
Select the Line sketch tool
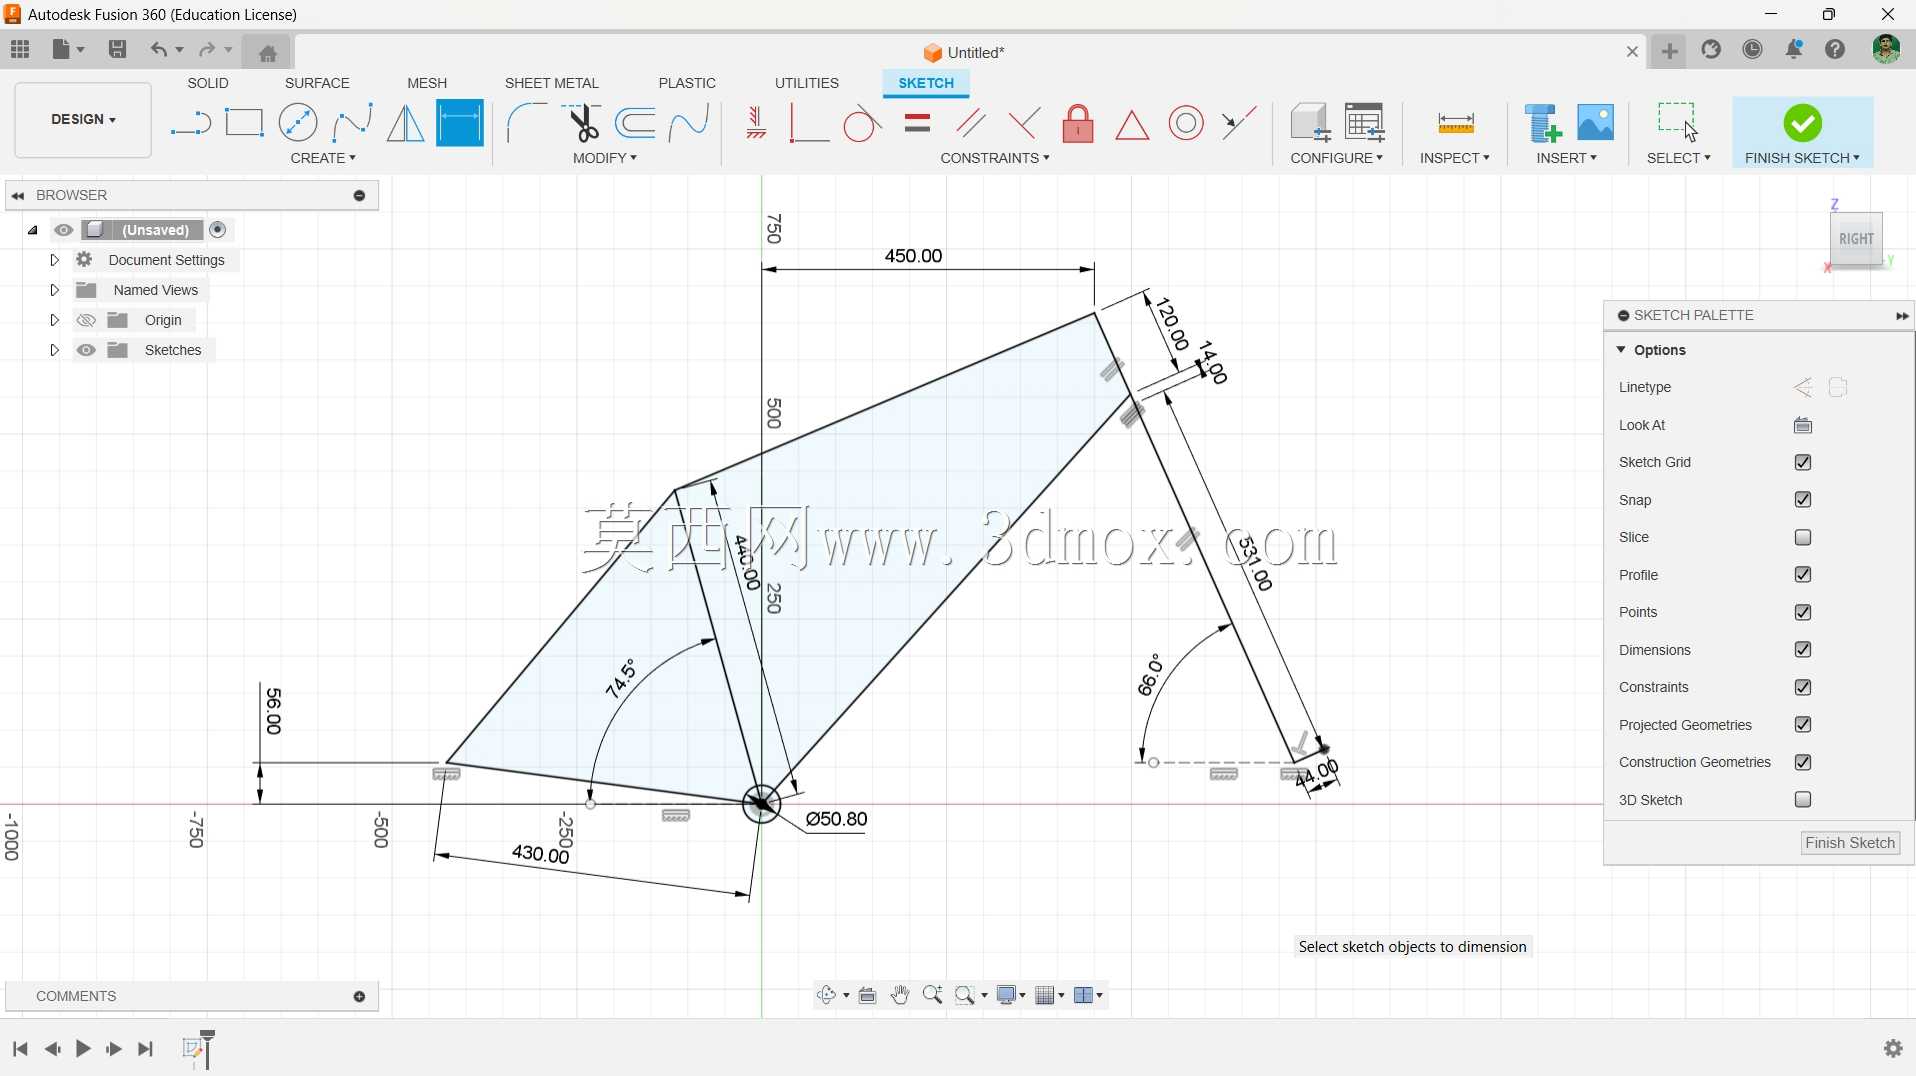pos(190,124)
